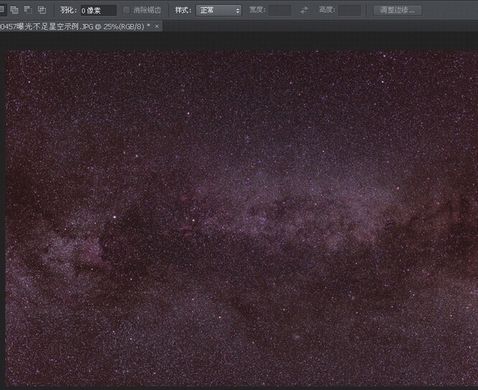Click the 羽化 feather label
Screen dimensions: 478x390
click(68, 10)
